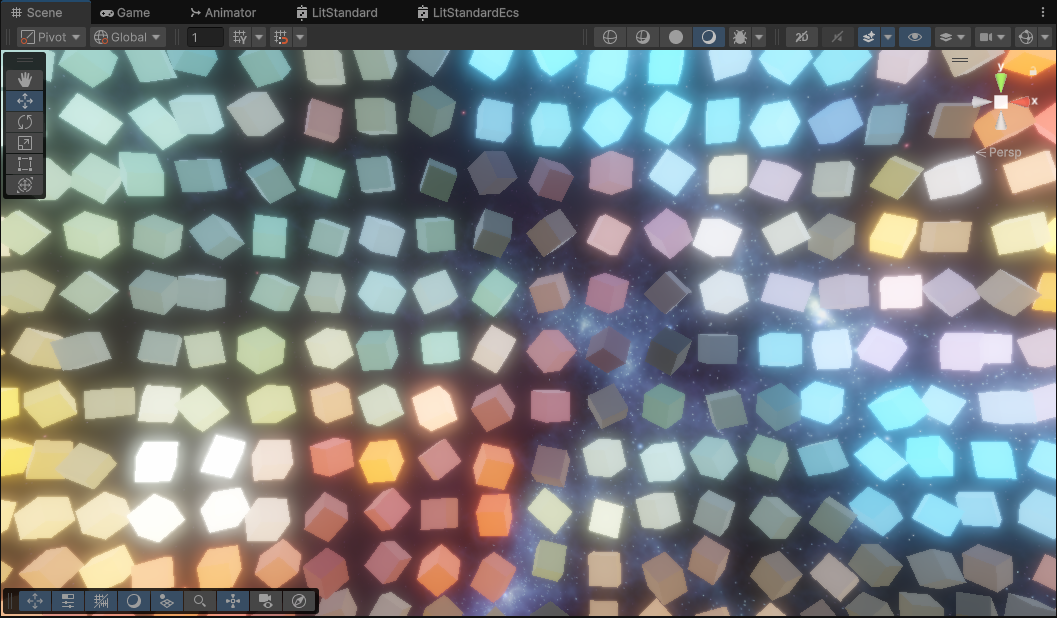This screenshot has width=1057, height=618.
Task: Select the Rotate tool
Action: (x=24, y=121)
